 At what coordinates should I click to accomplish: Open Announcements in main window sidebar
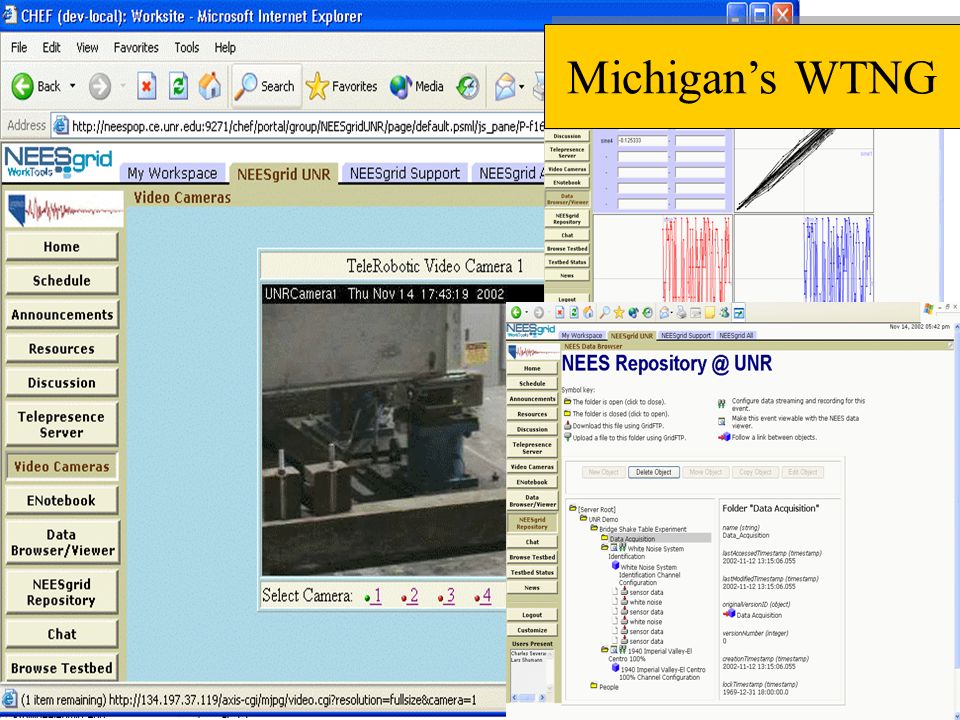click(x=62, y=315)
